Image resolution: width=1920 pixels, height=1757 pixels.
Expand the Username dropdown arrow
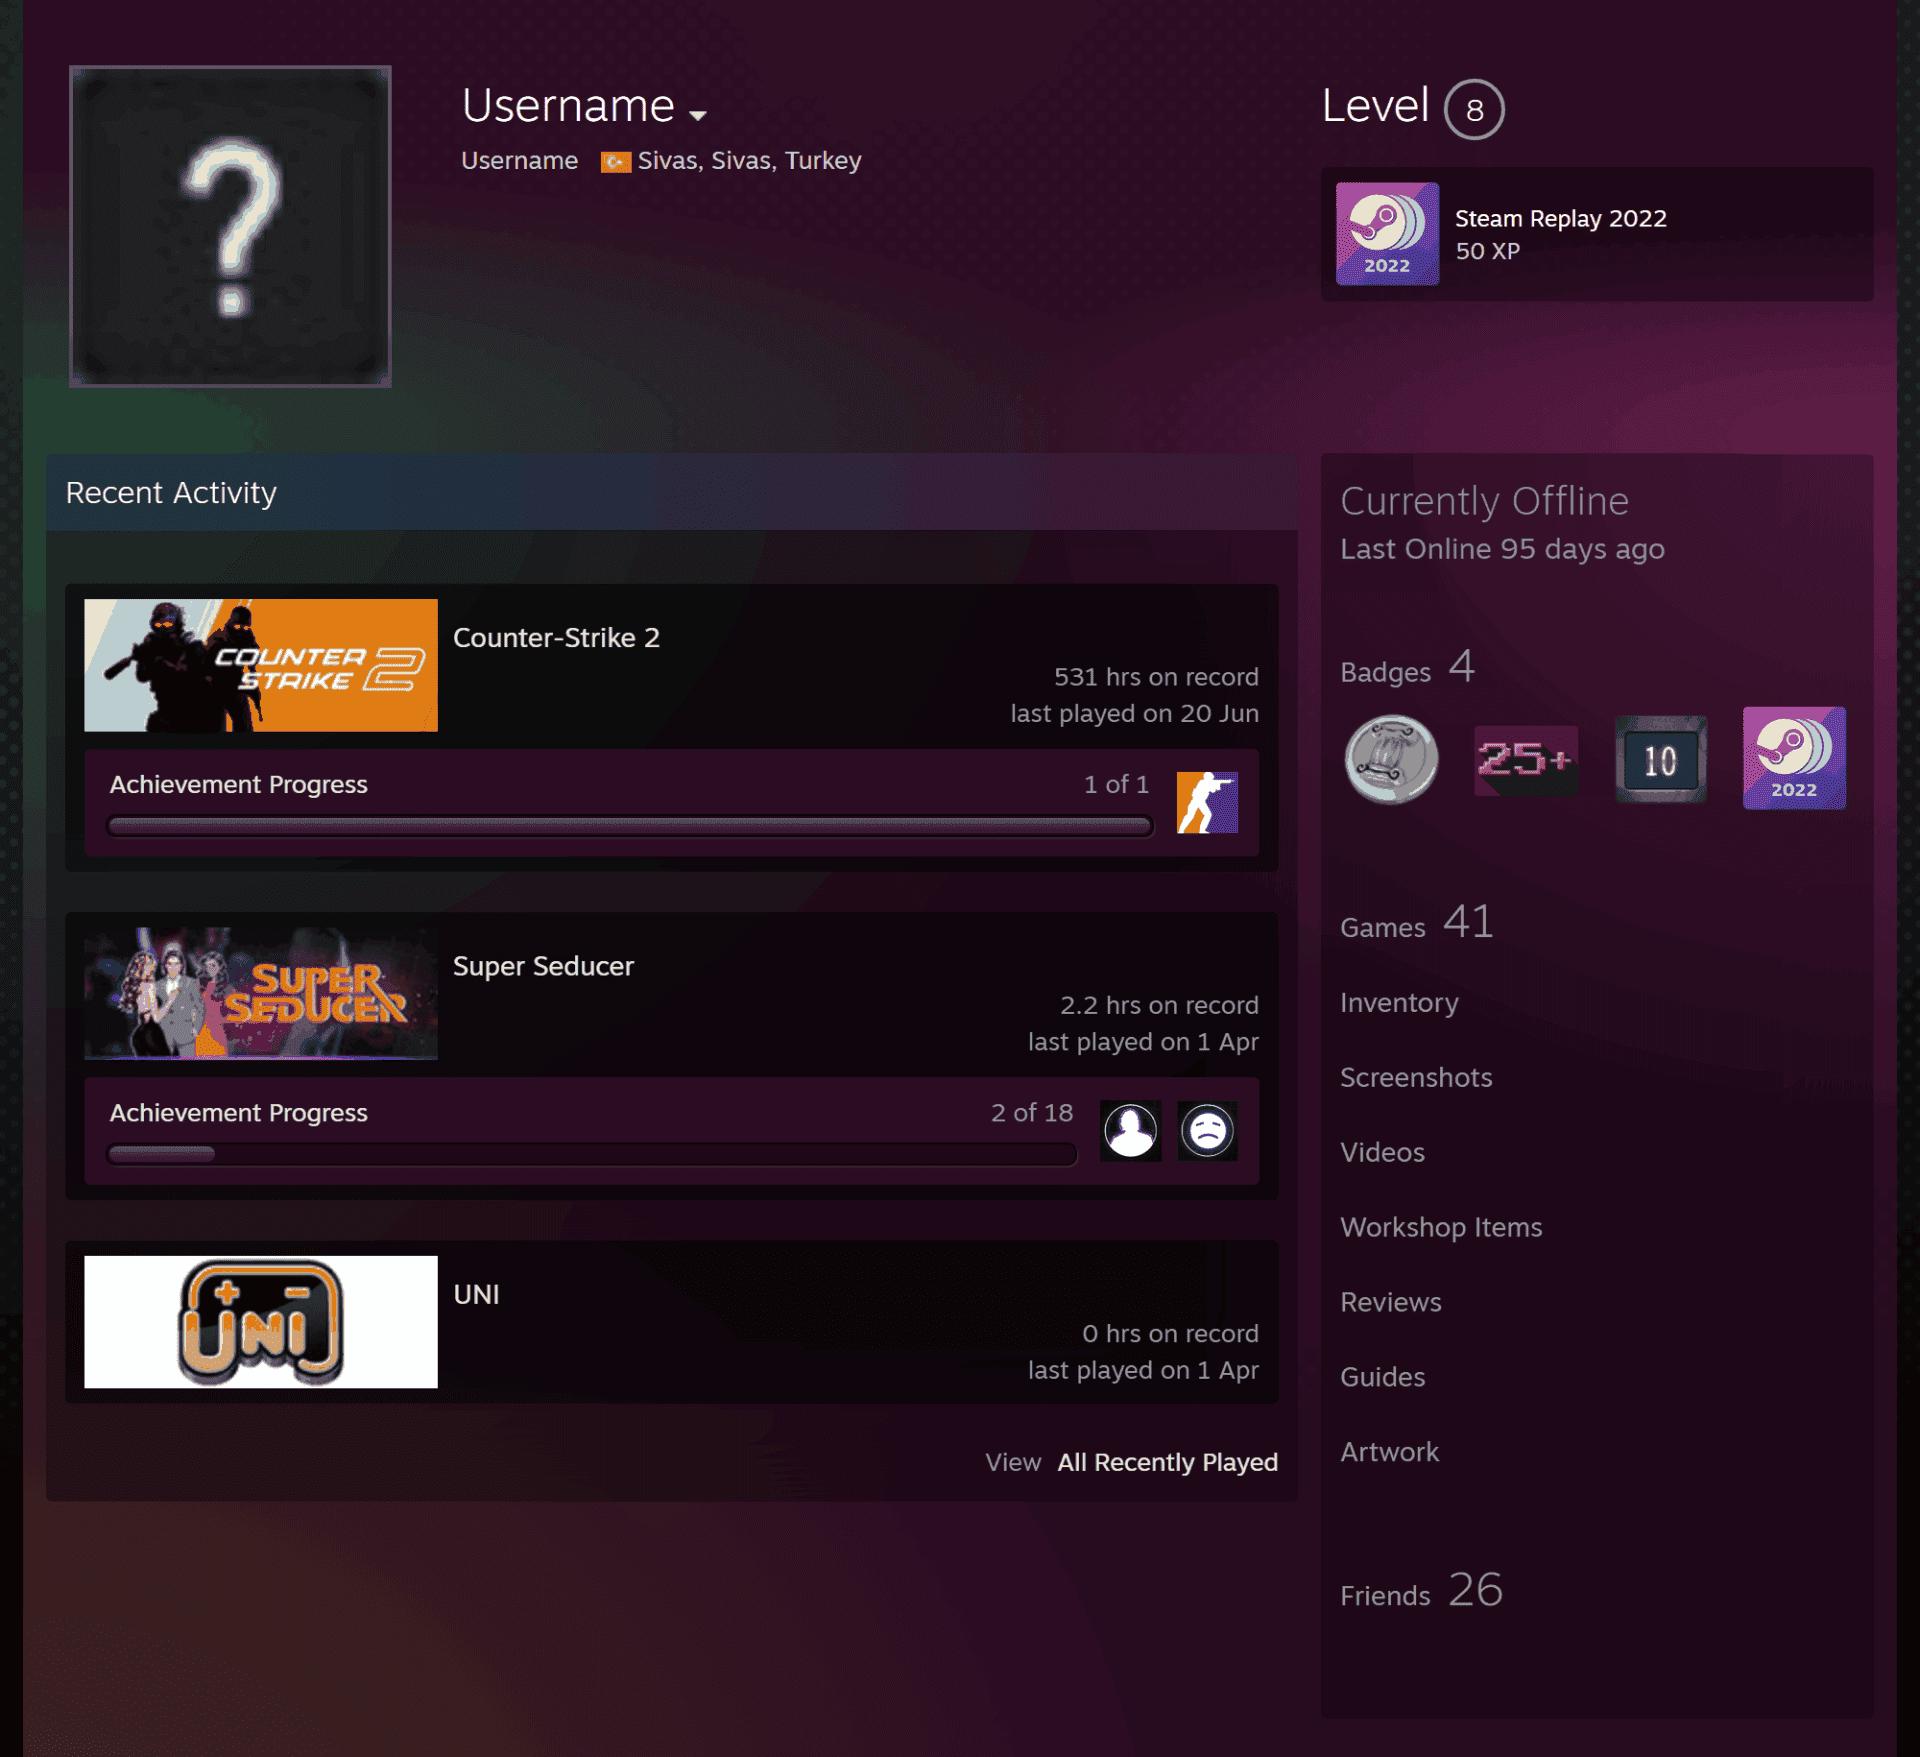pos(698,115)
